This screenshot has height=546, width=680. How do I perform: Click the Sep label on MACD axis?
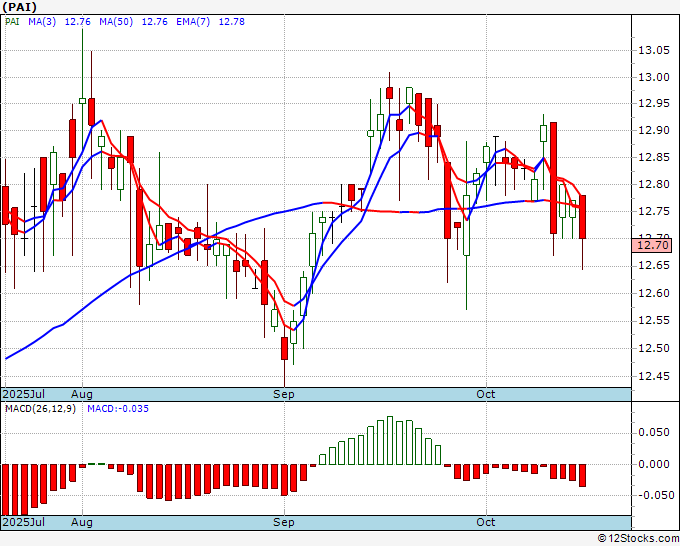point(284,522)
